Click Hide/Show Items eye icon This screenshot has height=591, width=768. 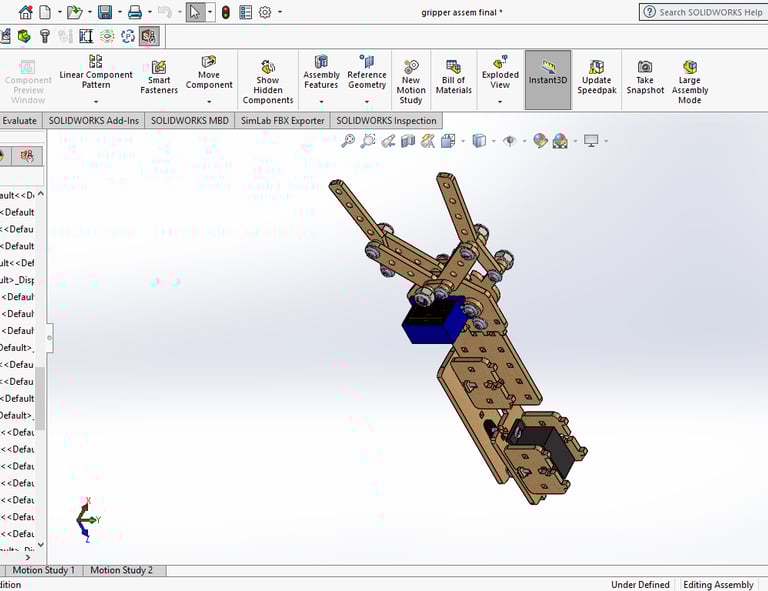pos(510,141)
